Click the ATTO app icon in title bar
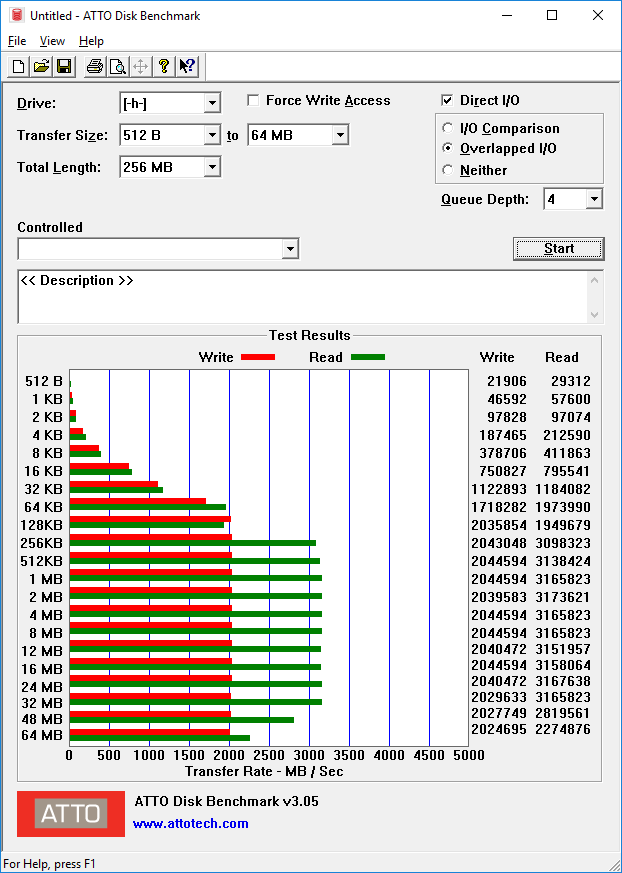This screenshot has height=873, width=622. (x=17, y=15)
